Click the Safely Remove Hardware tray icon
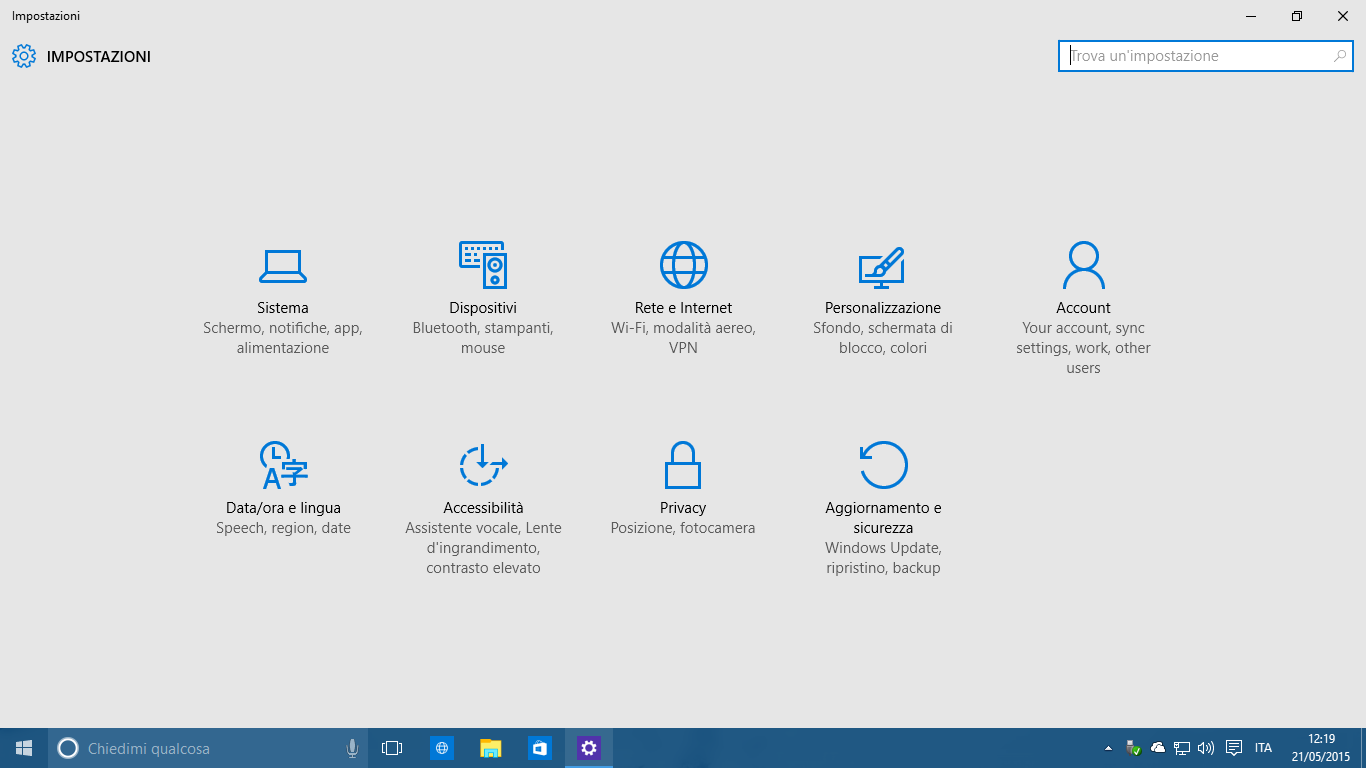 click(x=1133, y=748)
